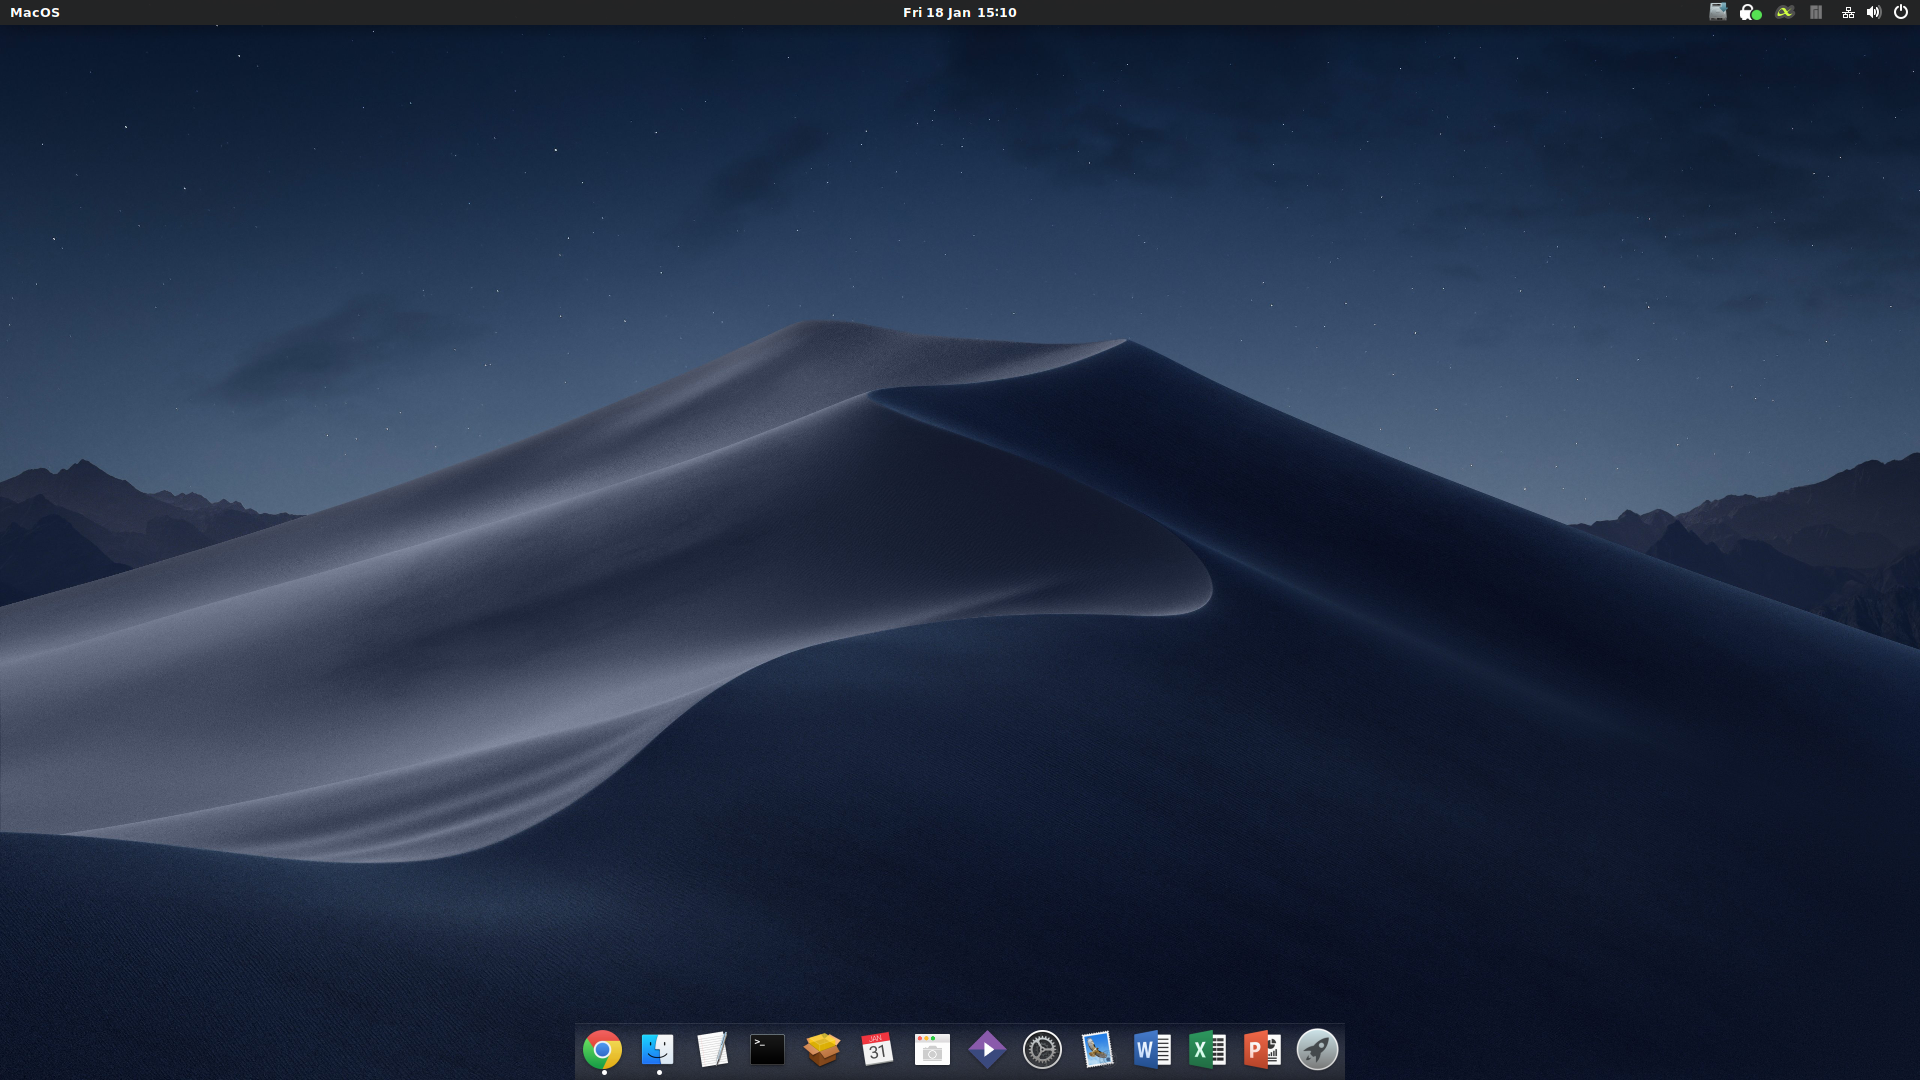Click the MacOS activities menu label
1920x1080 pixels.
click(35, 12)
